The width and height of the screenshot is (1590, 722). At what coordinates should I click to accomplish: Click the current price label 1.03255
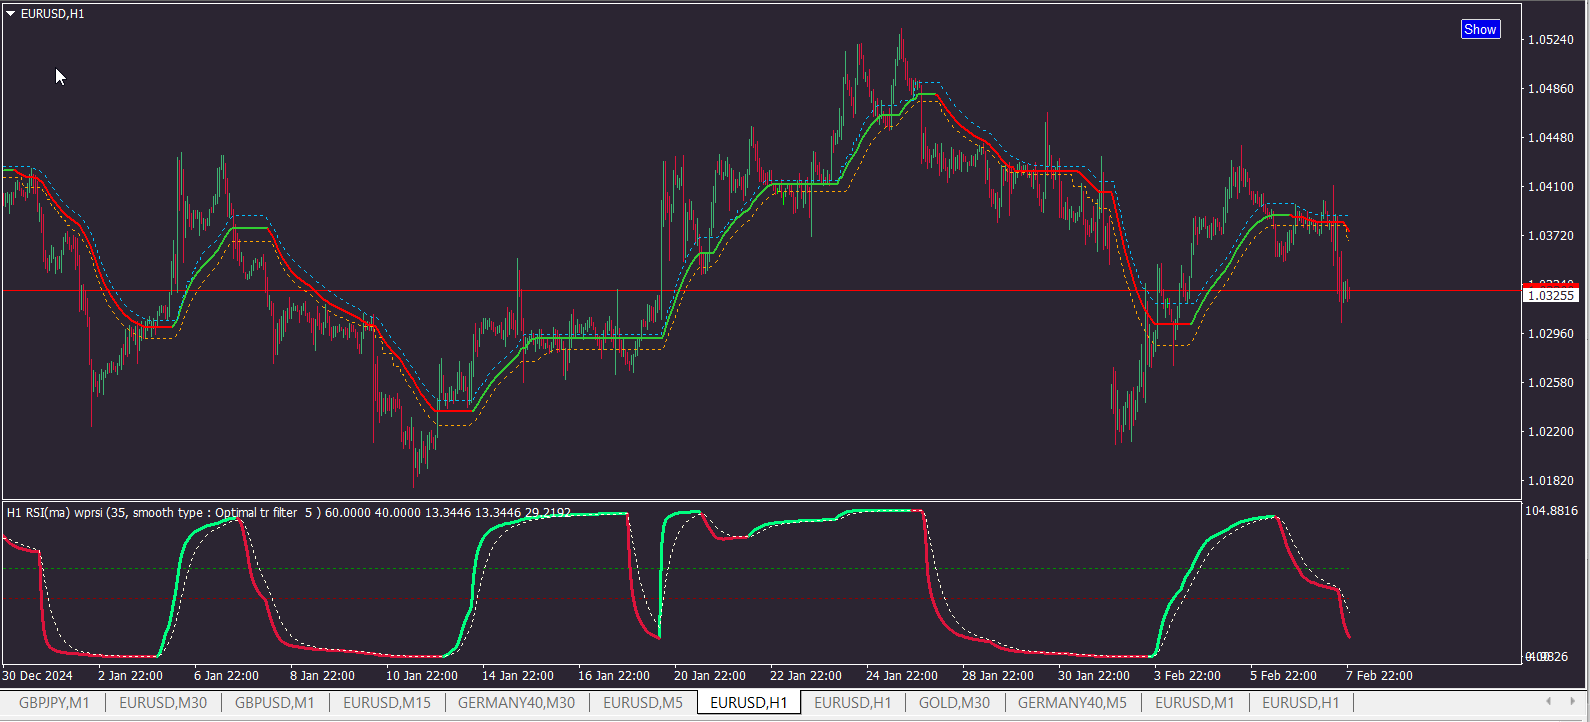(1551, 295)
